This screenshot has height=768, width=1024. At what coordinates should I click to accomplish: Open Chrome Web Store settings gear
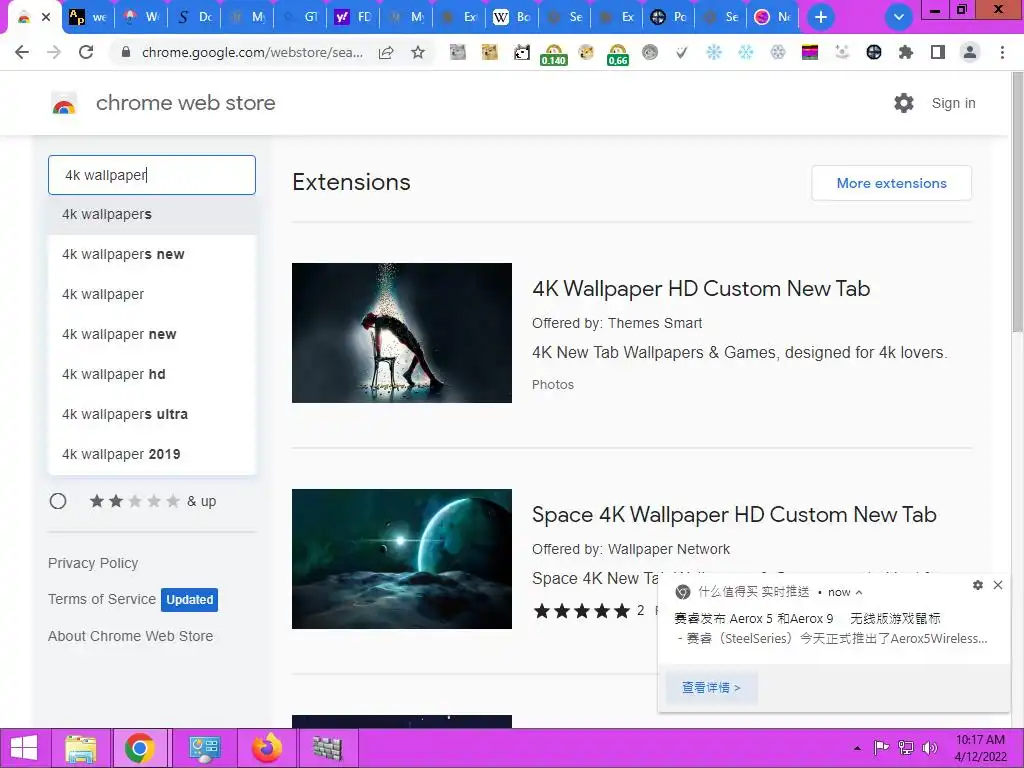pyautogui.click(x=904, y=103)
